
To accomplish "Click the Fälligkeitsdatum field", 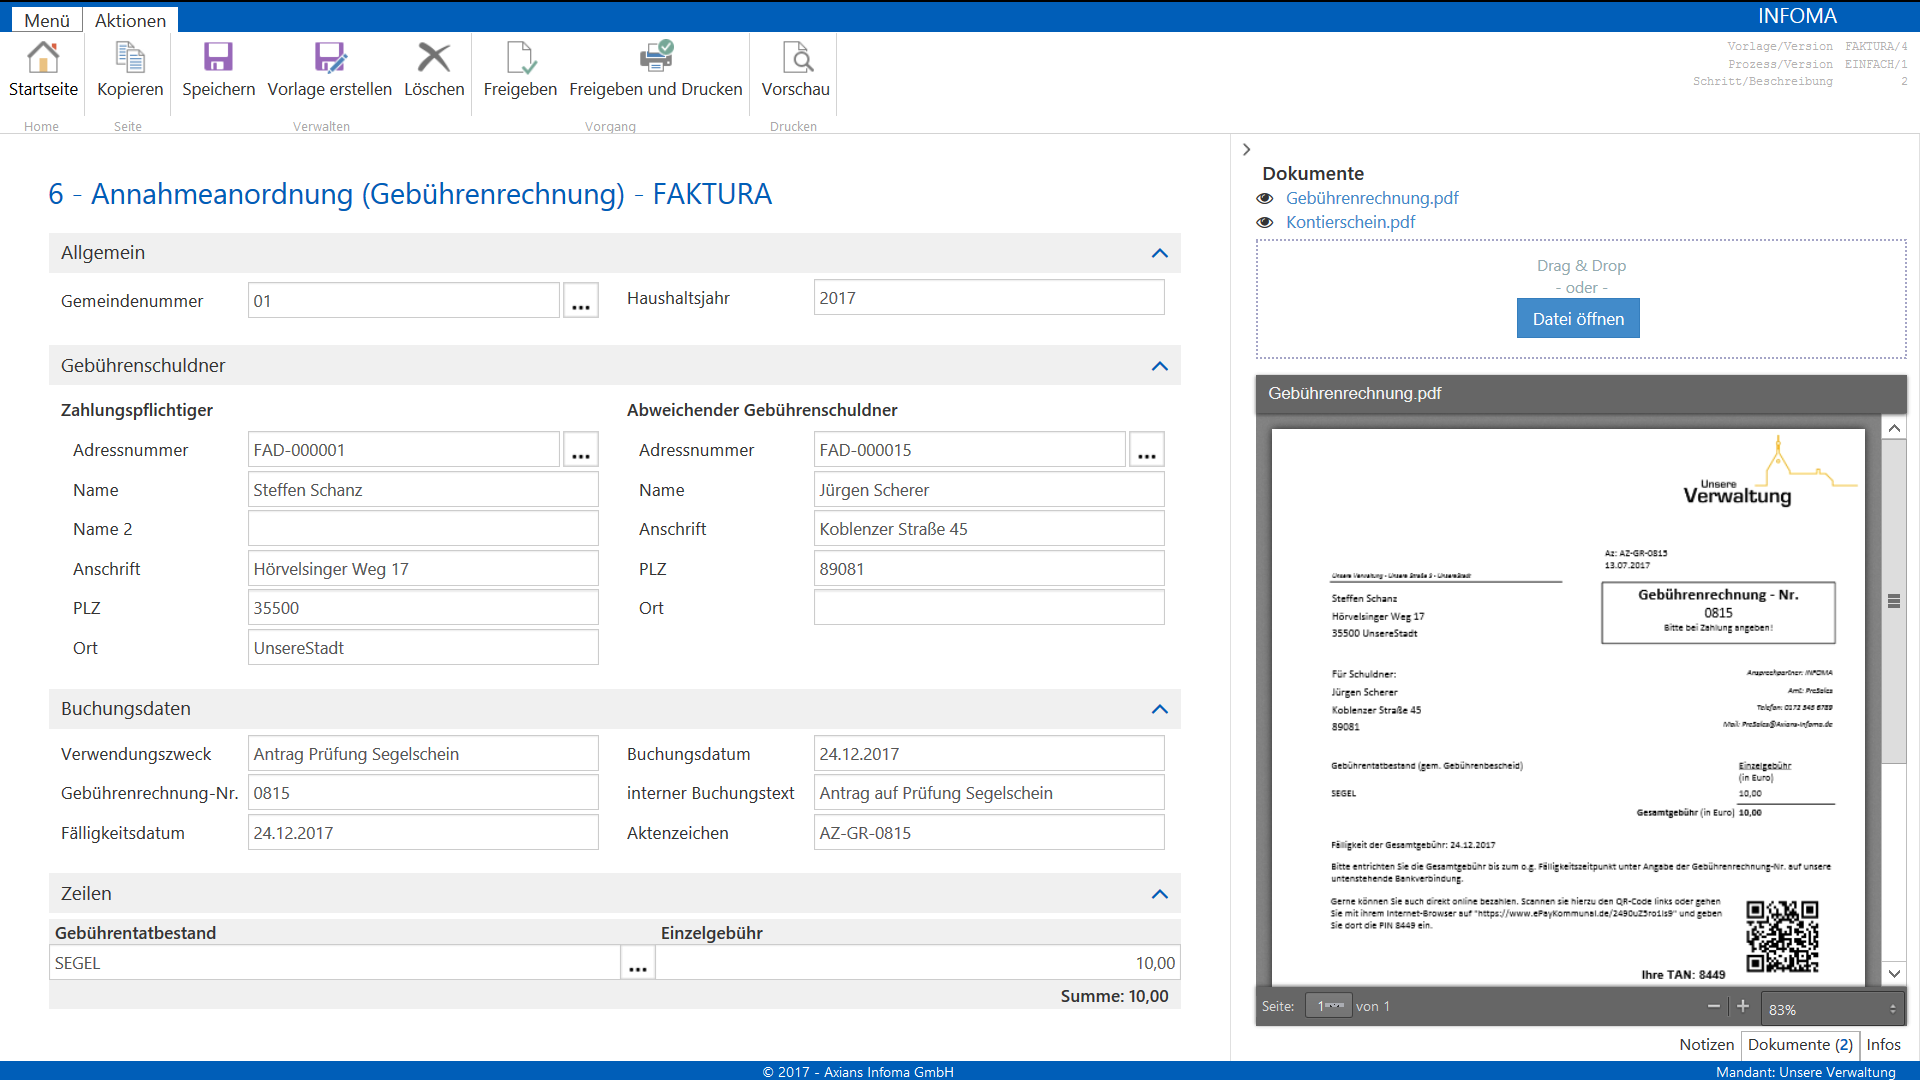I will click(x=423, y=833).
